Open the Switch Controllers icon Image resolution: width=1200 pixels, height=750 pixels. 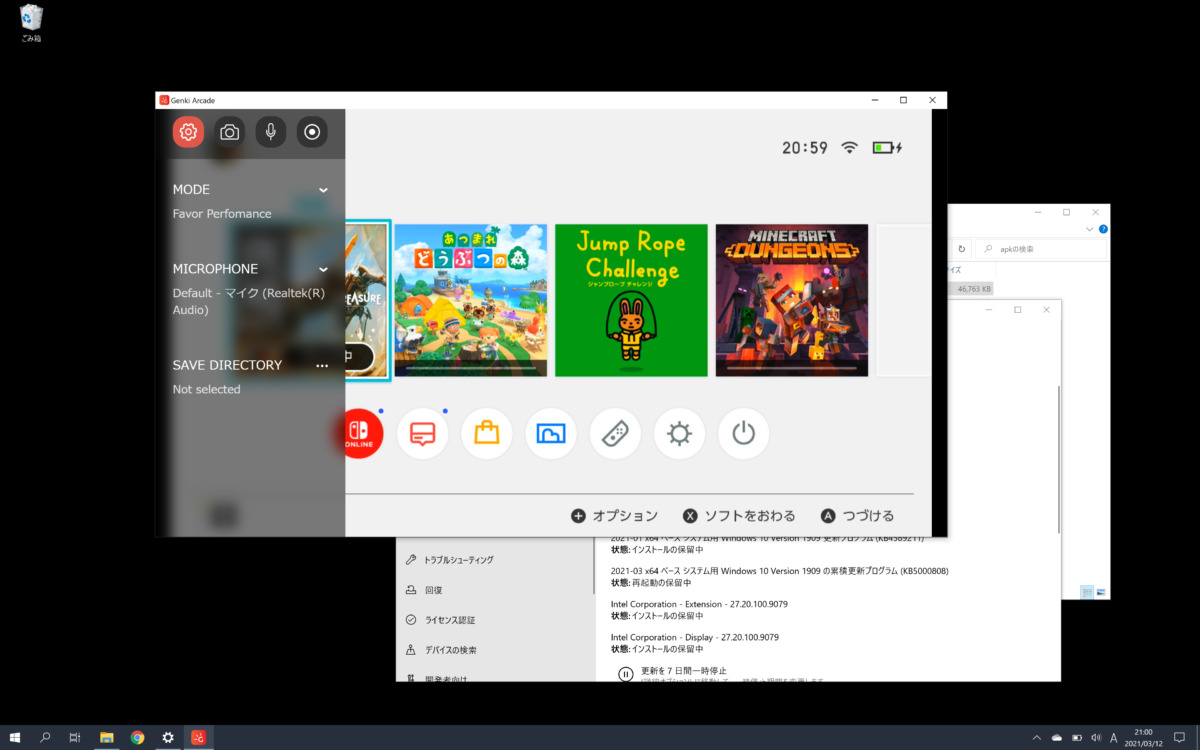615,434
